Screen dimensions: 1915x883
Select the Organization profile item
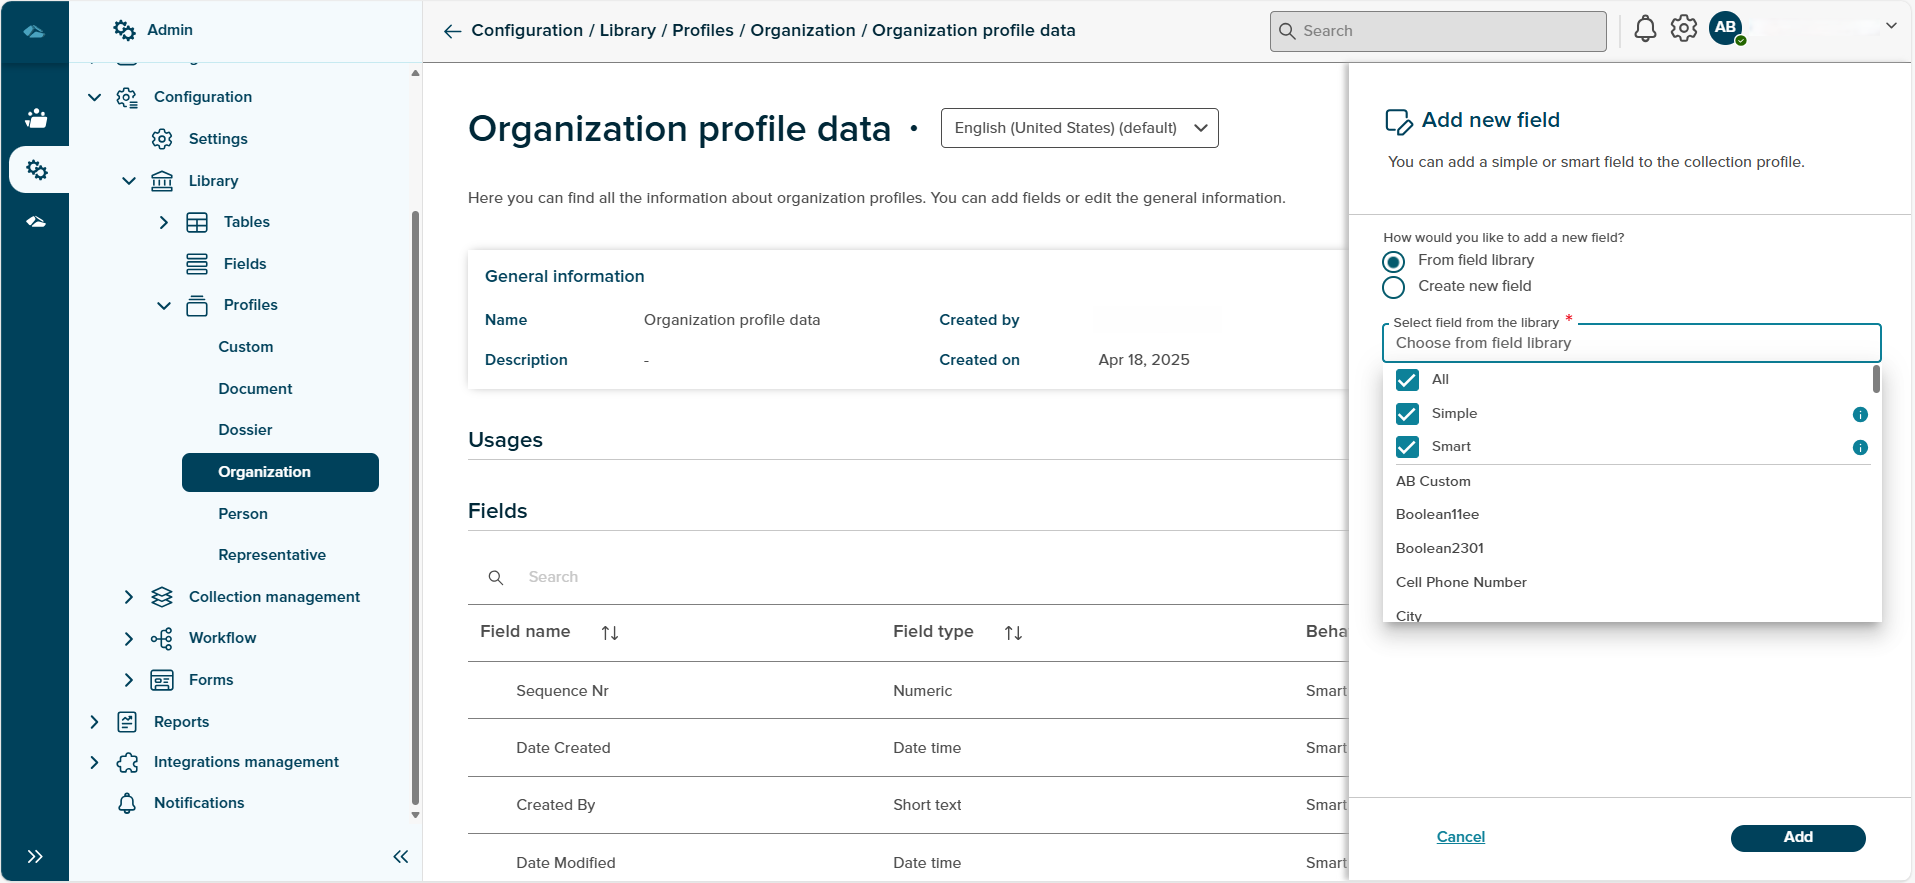click(x=280, y=472)
